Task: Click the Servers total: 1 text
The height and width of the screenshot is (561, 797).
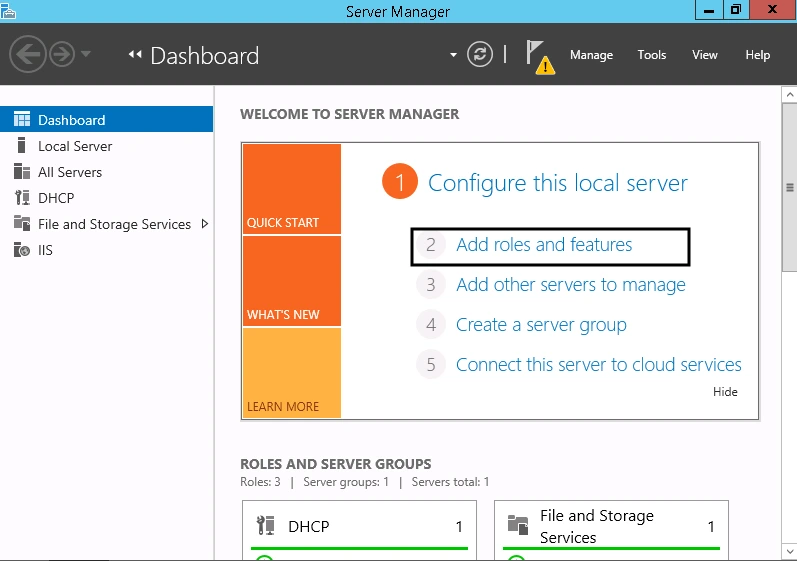Action: pyautogui.click(x=450, y=482)
